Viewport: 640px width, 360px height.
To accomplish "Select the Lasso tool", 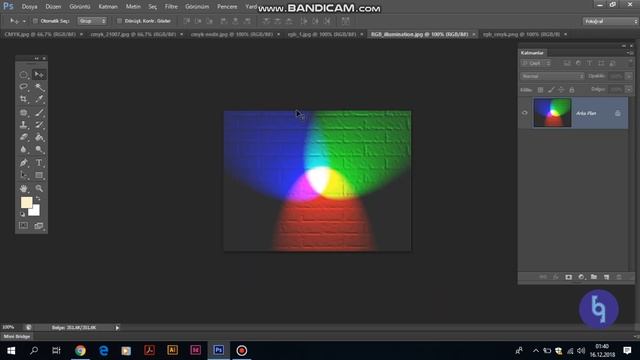I will [24, 87].
